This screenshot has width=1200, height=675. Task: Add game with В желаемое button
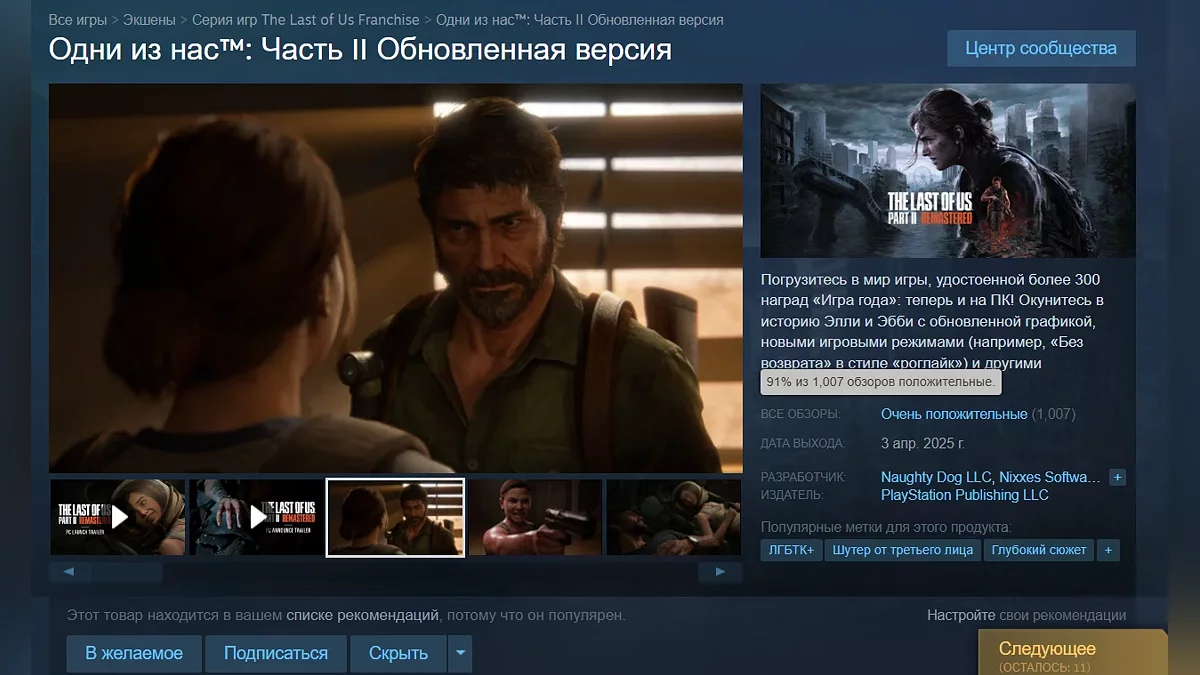134,653
